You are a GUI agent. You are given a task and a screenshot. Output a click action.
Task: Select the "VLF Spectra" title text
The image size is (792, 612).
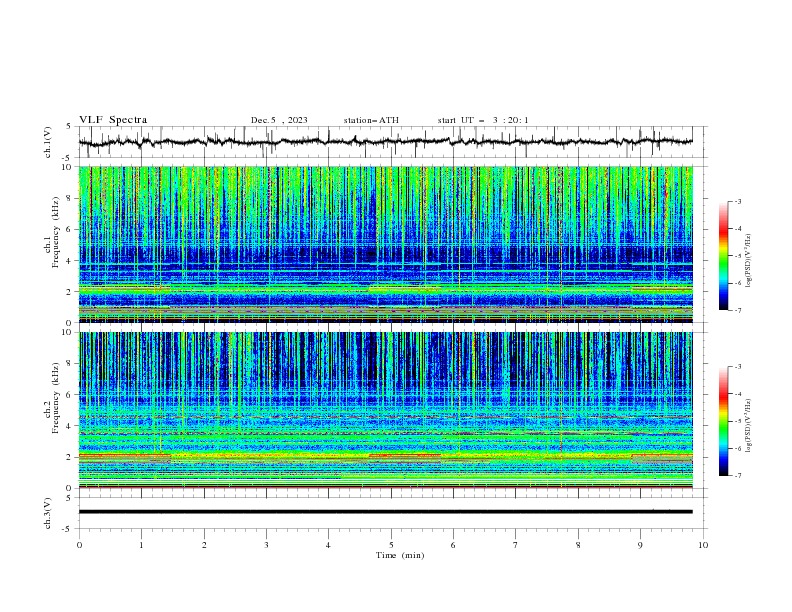[x=113, y=120]
